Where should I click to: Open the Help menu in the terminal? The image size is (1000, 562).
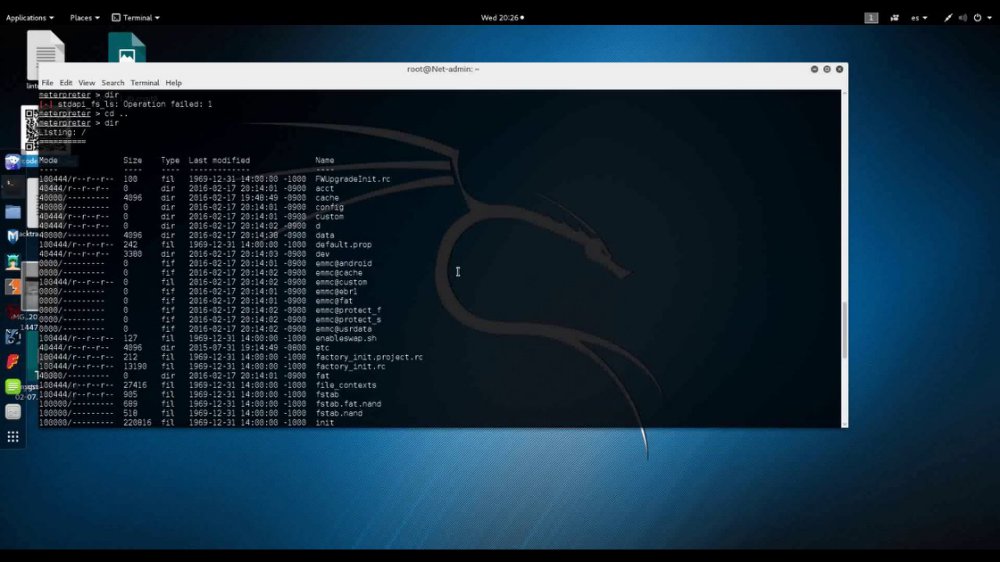tap(173, 83)
